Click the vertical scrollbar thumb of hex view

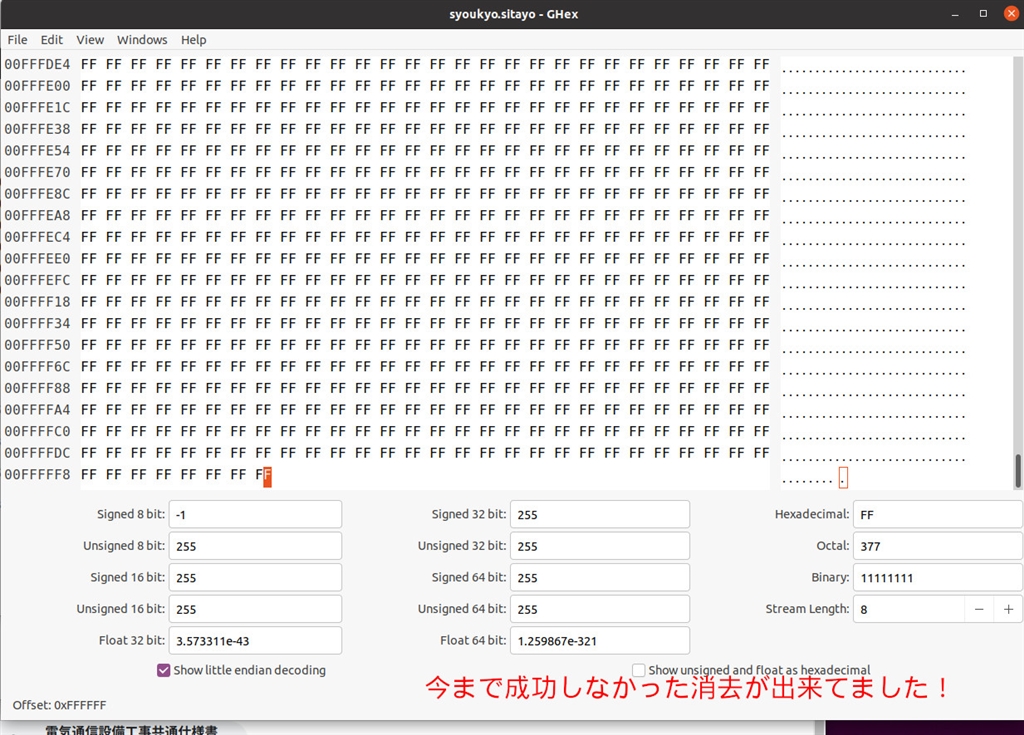(1017, 471)
